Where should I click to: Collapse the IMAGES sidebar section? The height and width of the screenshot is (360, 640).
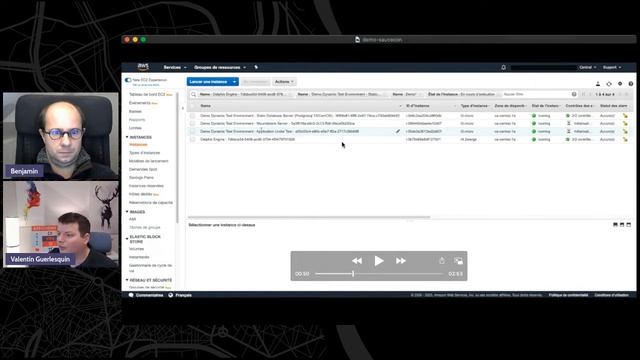[127, 212]
